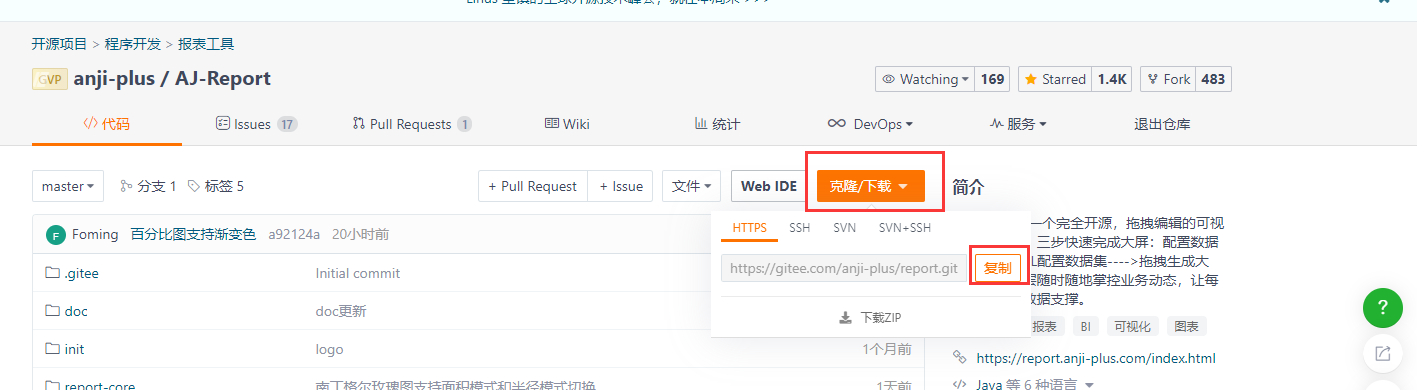Open the master branch dropdown
This screenshot has height=390, width=1417.
pos(68,186)
